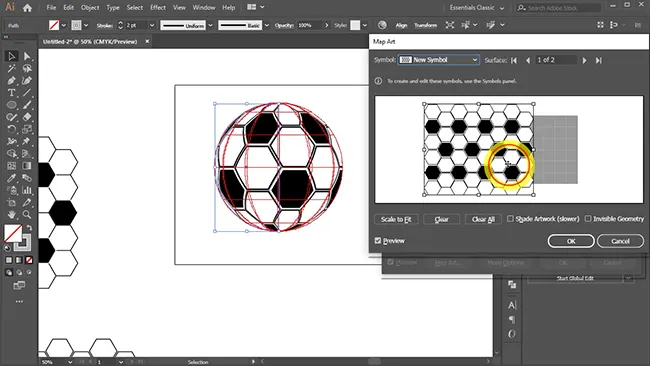Click the Home icon
The height and width of the screenshot is (366, 650).
[x=27, y=7]
